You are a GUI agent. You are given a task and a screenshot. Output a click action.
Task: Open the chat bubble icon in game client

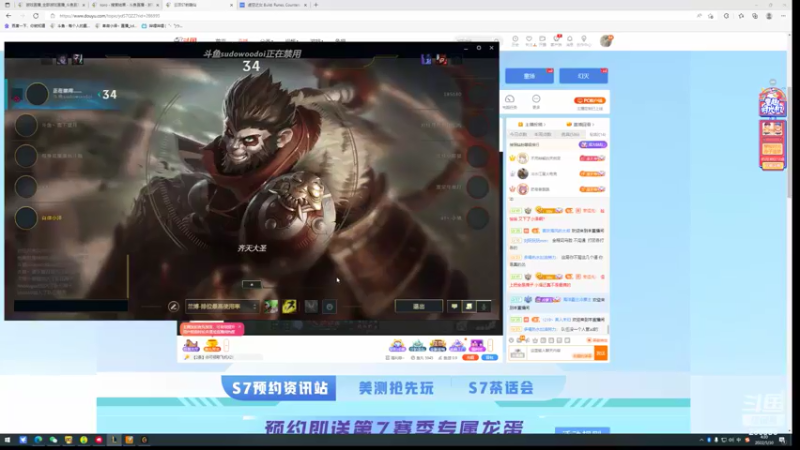tap(454, 306)
